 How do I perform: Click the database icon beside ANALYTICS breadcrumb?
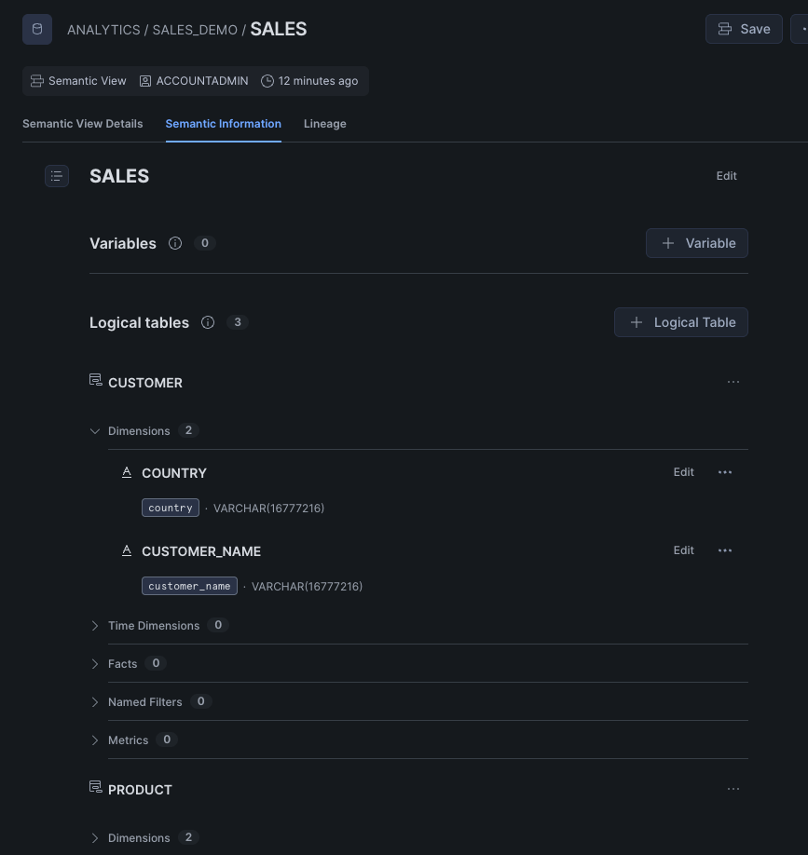37,29
